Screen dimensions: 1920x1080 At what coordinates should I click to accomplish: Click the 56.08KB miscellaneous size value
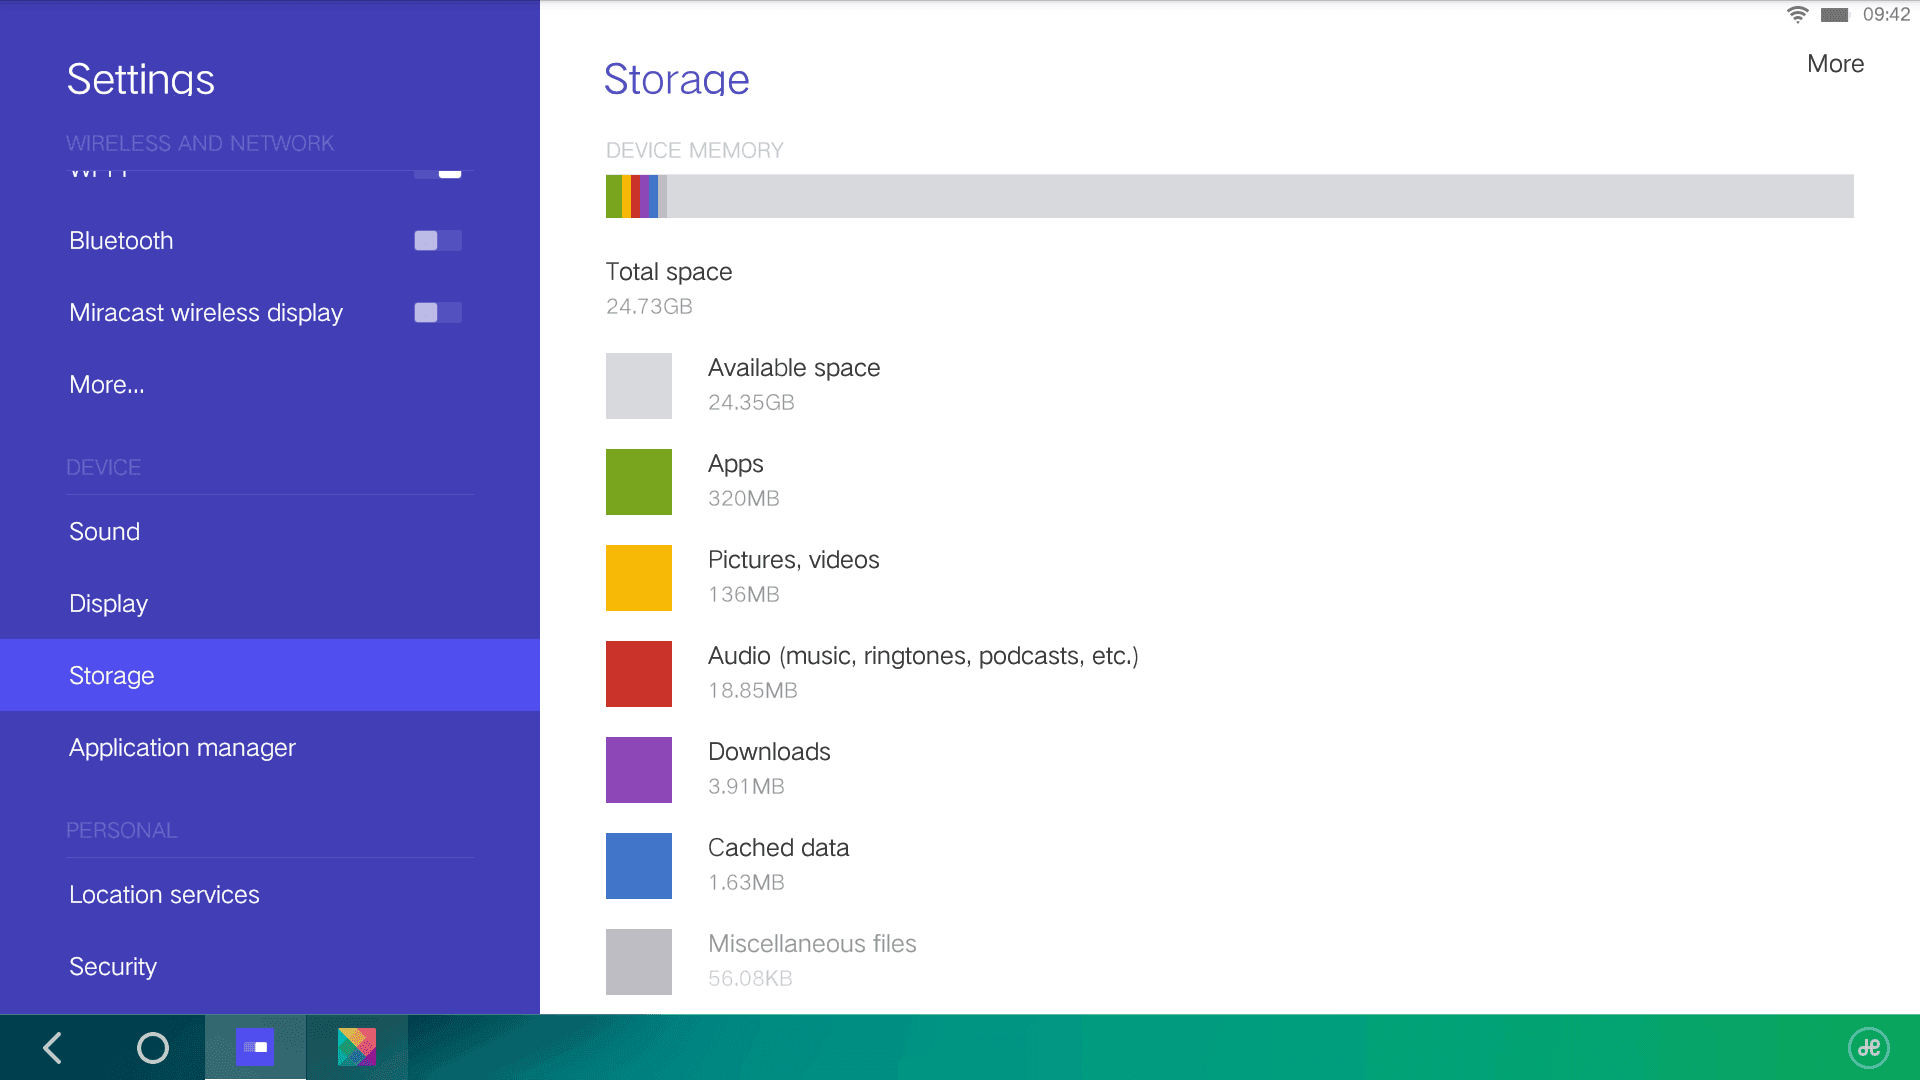[750, 979]
